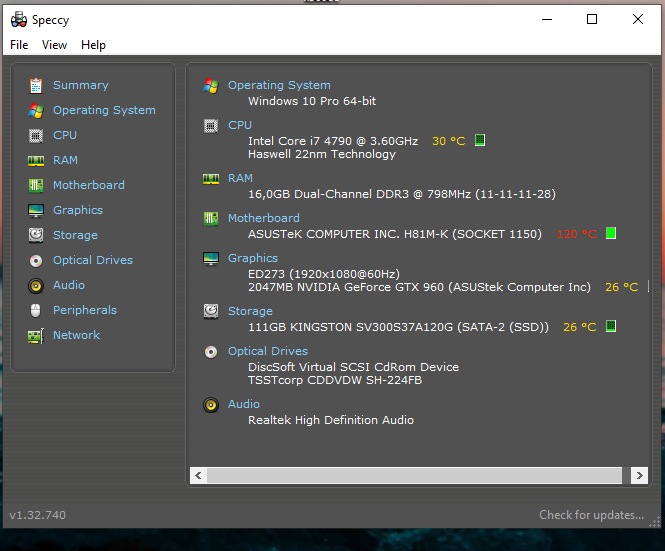Viewport: 665px width, 551px height.
Task: Click the storage temperature indicator square
Action: click(x=611, y=326)
